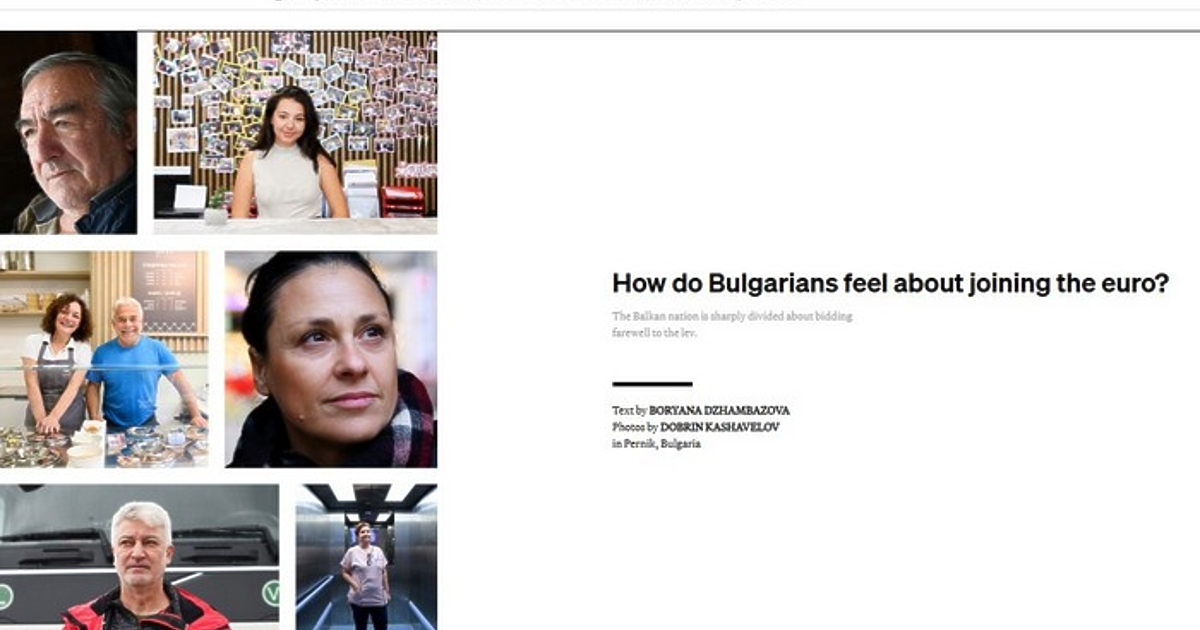Select the couple behind food counter photo

point(104,359)
